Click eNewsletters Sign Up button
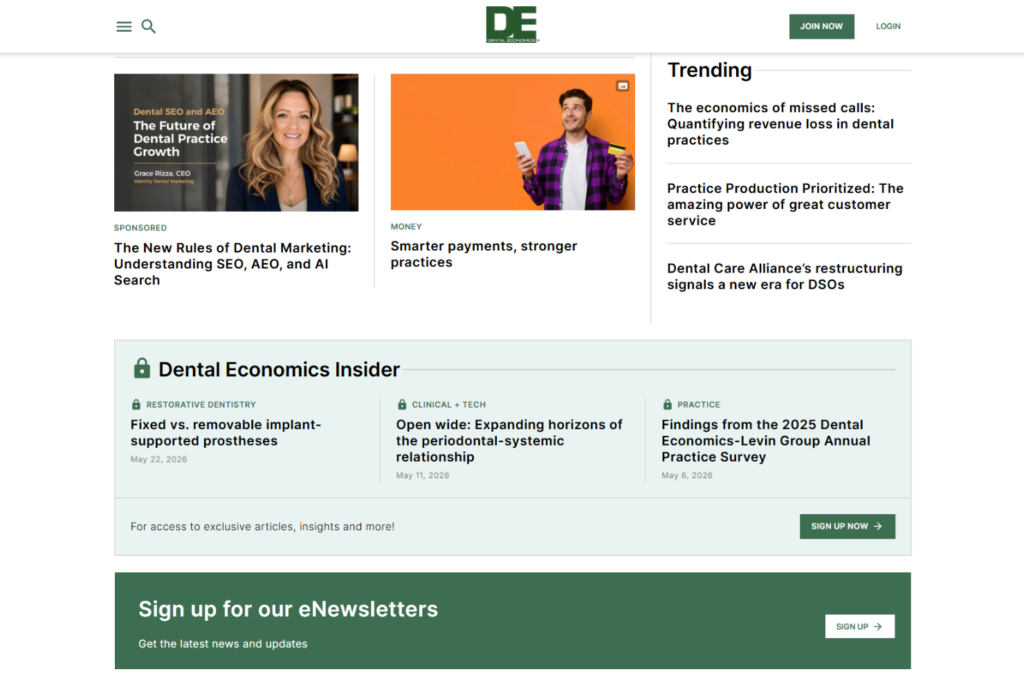Screen dimensions: 1024x683 click(859, 626)
